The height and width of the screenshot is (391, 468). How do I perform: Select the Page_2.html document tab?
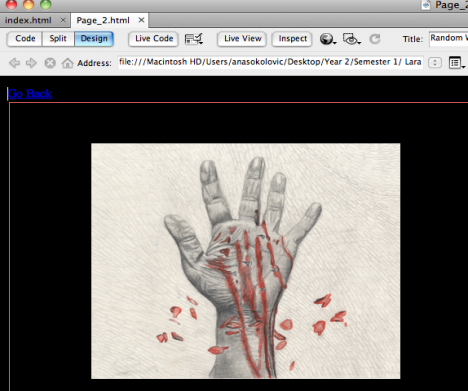[x=103, y=20]
